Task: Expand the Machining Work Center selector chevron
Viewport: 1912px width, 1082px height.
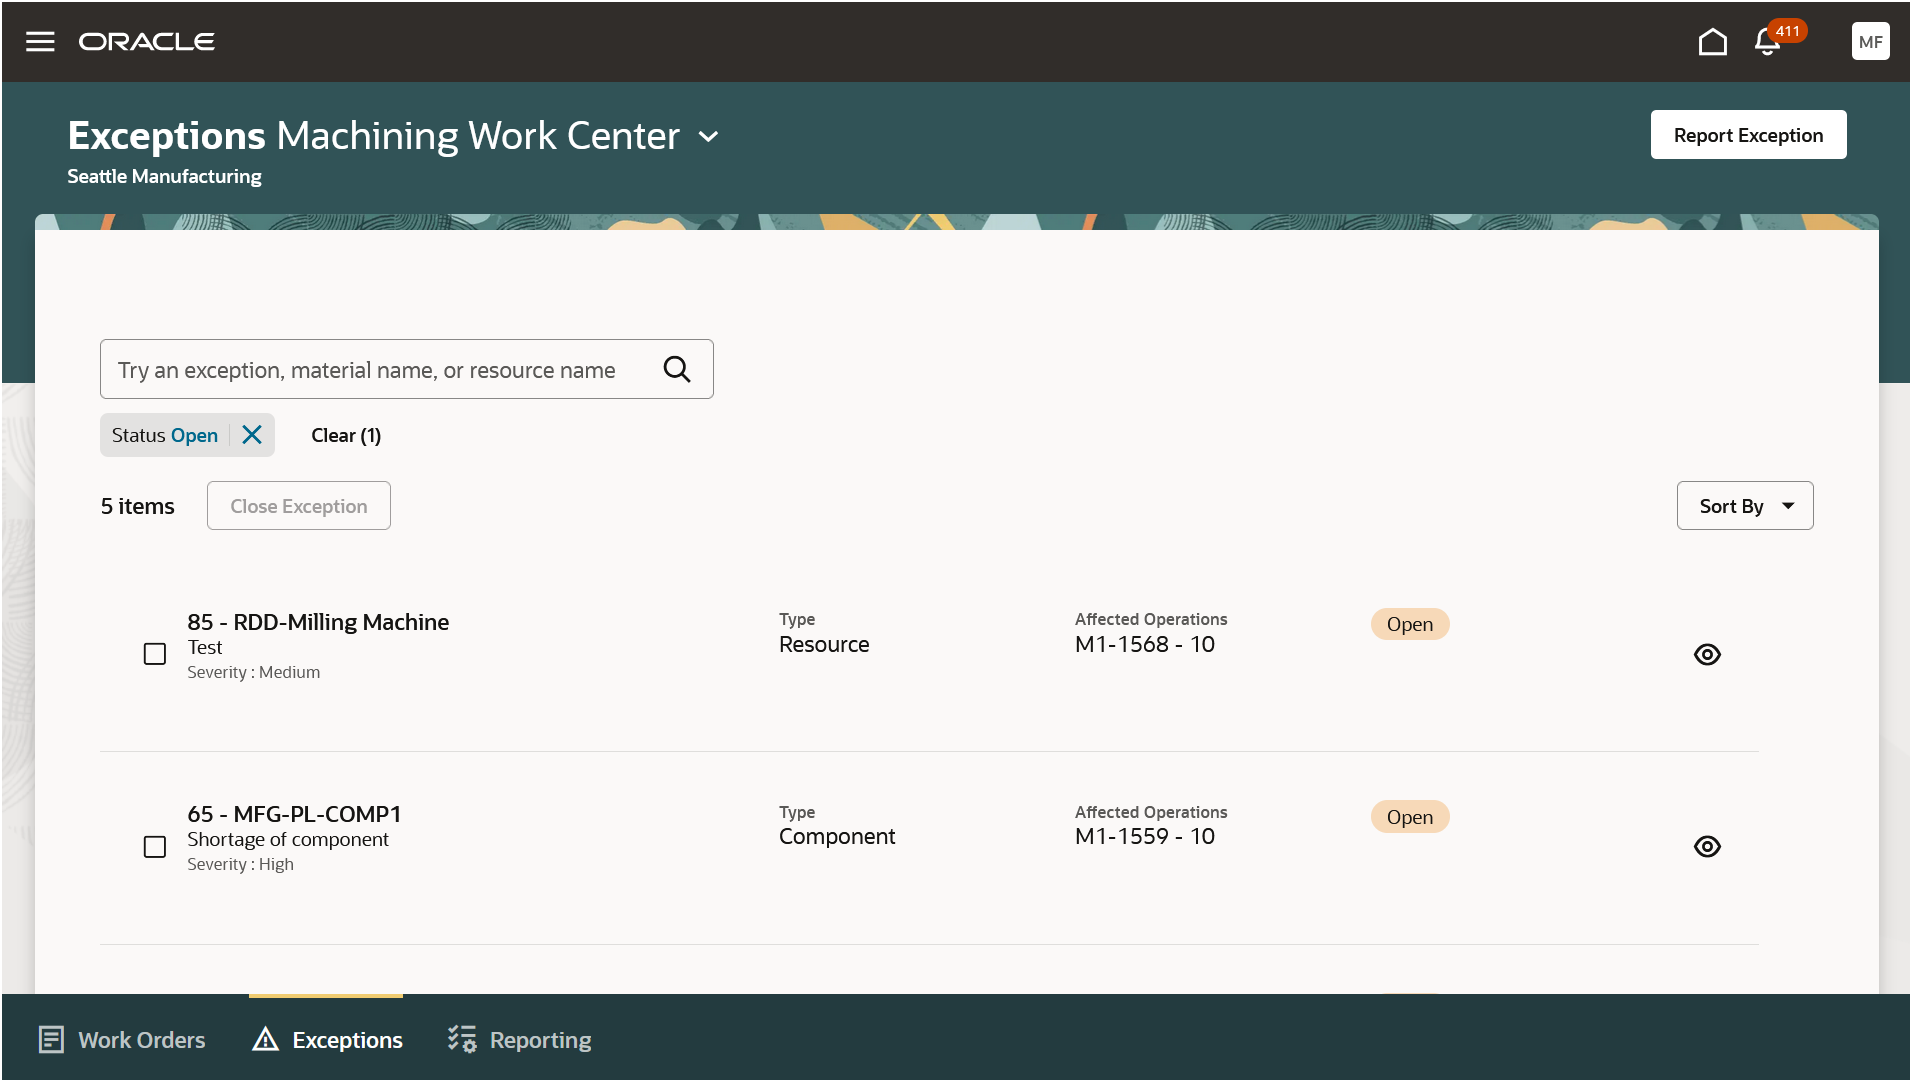Action: coord(708,137)
